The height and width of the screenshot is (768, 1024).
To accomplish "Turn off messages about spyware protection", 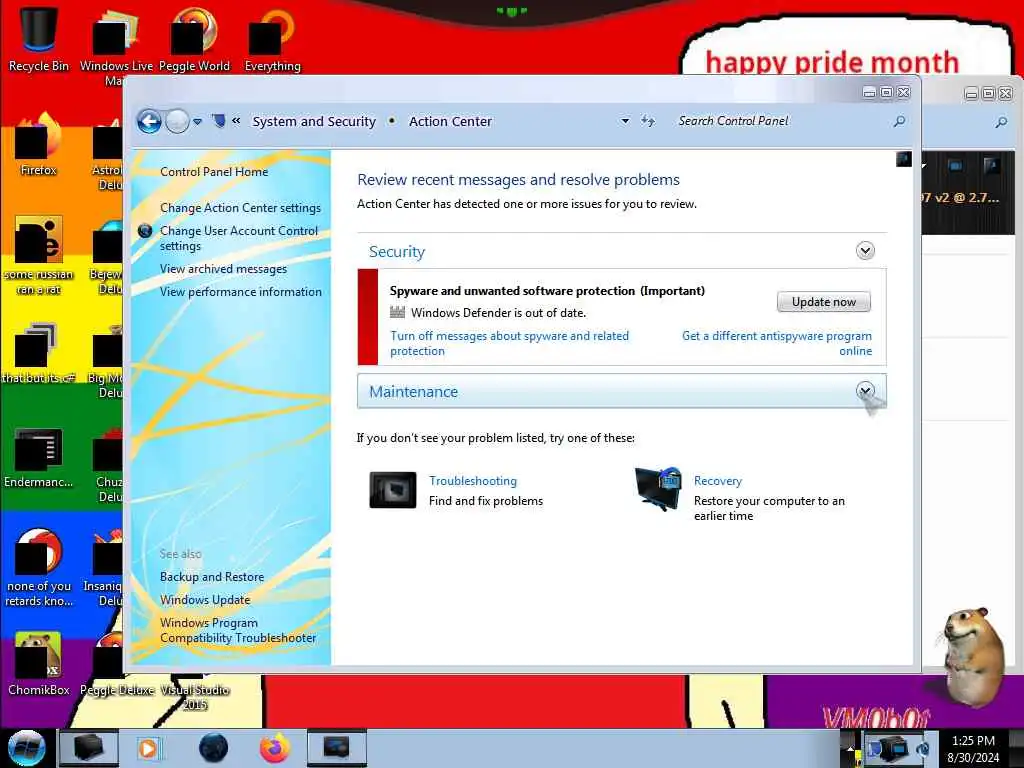I will 509,344.
